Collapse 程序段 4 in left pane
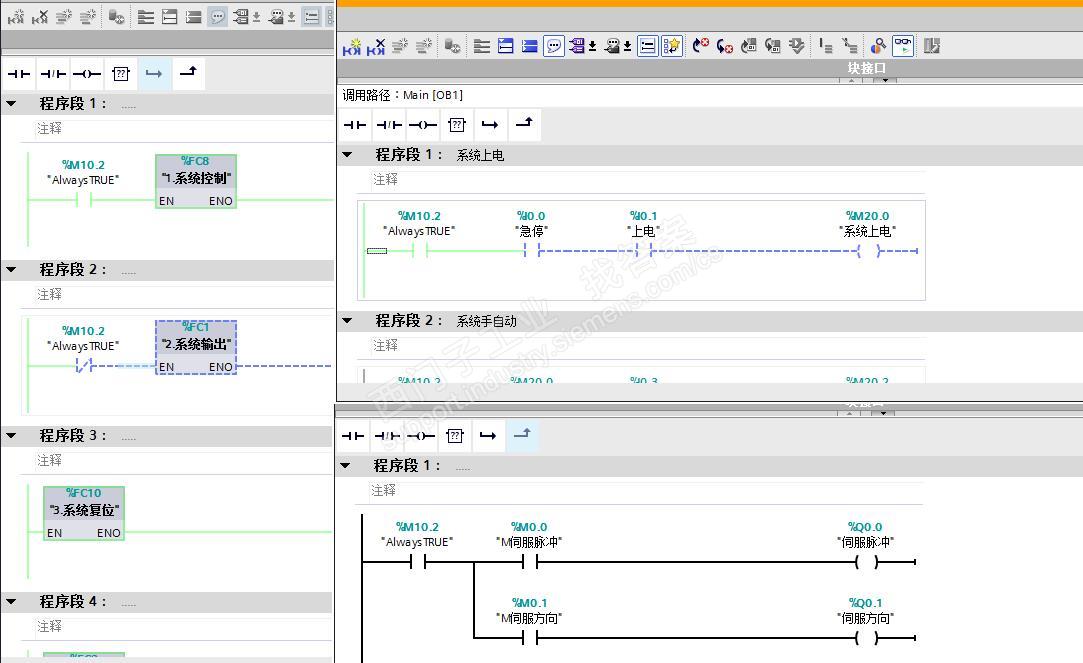Screen dimensions: 1083x663 [x=12, y=602]
